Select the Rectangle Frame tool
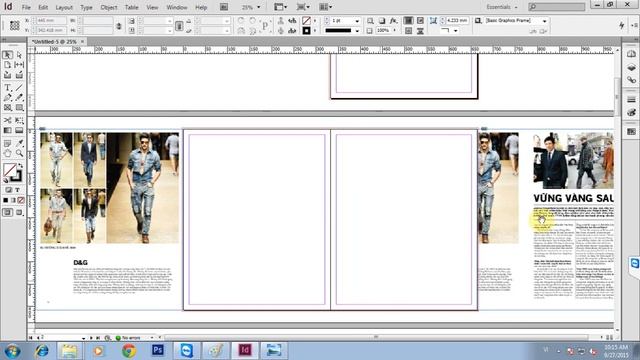The image size is (640, 360). 8,108
